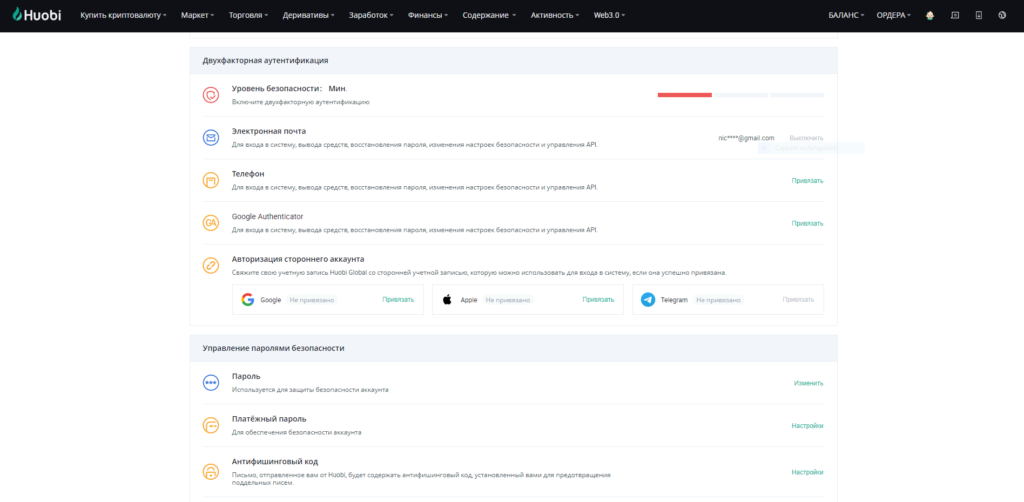The width and height of the screenshot is (1024, 502).
Task: Open the globe language selector icon
Action: 1002,16
